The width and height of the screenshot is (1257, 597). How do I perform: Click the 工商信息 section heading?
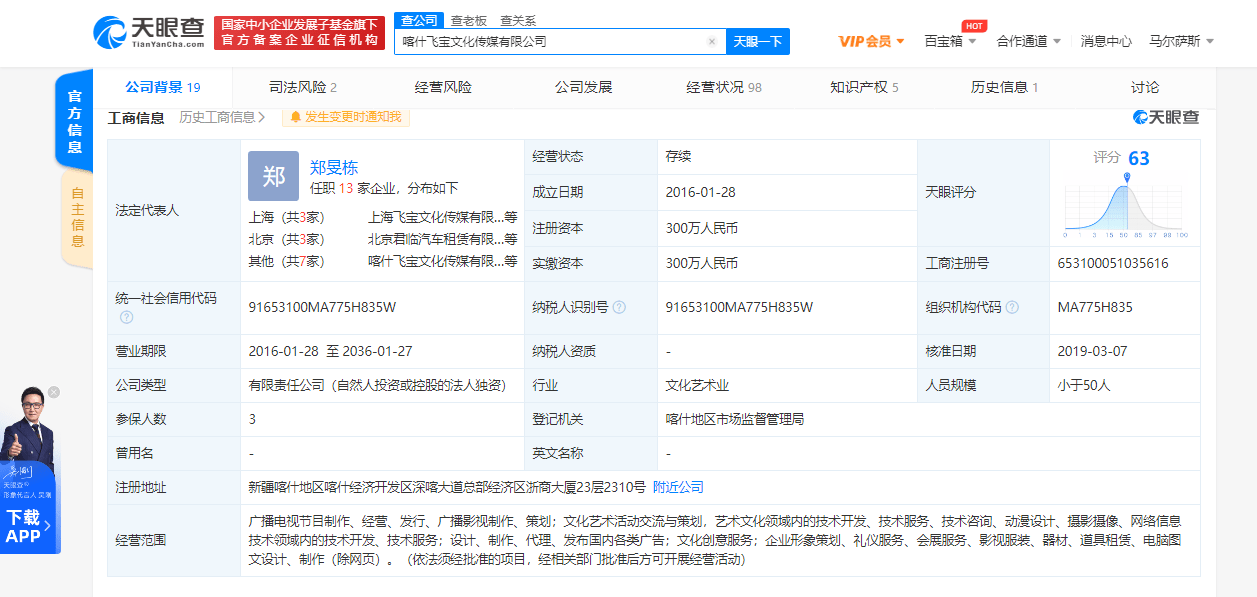(x=136, y=117)
